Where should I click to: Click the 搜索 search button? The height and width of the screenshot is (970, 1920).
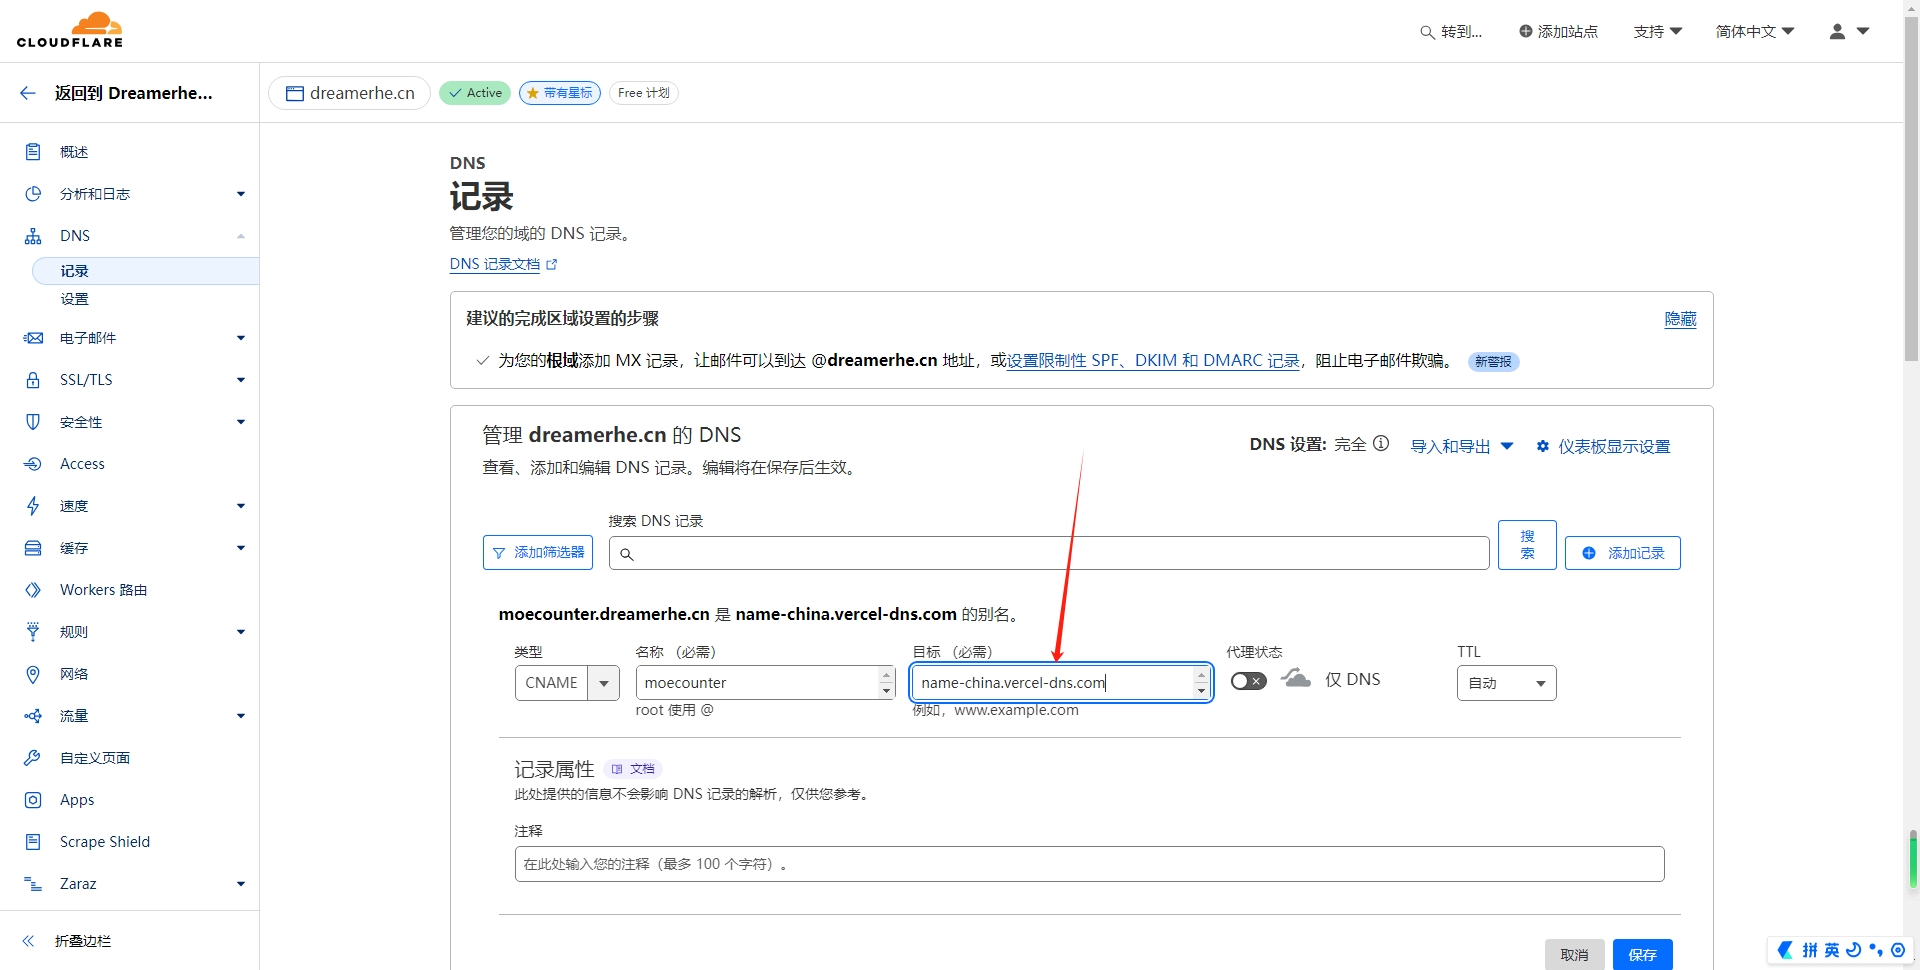click(x=1527, y=545)
